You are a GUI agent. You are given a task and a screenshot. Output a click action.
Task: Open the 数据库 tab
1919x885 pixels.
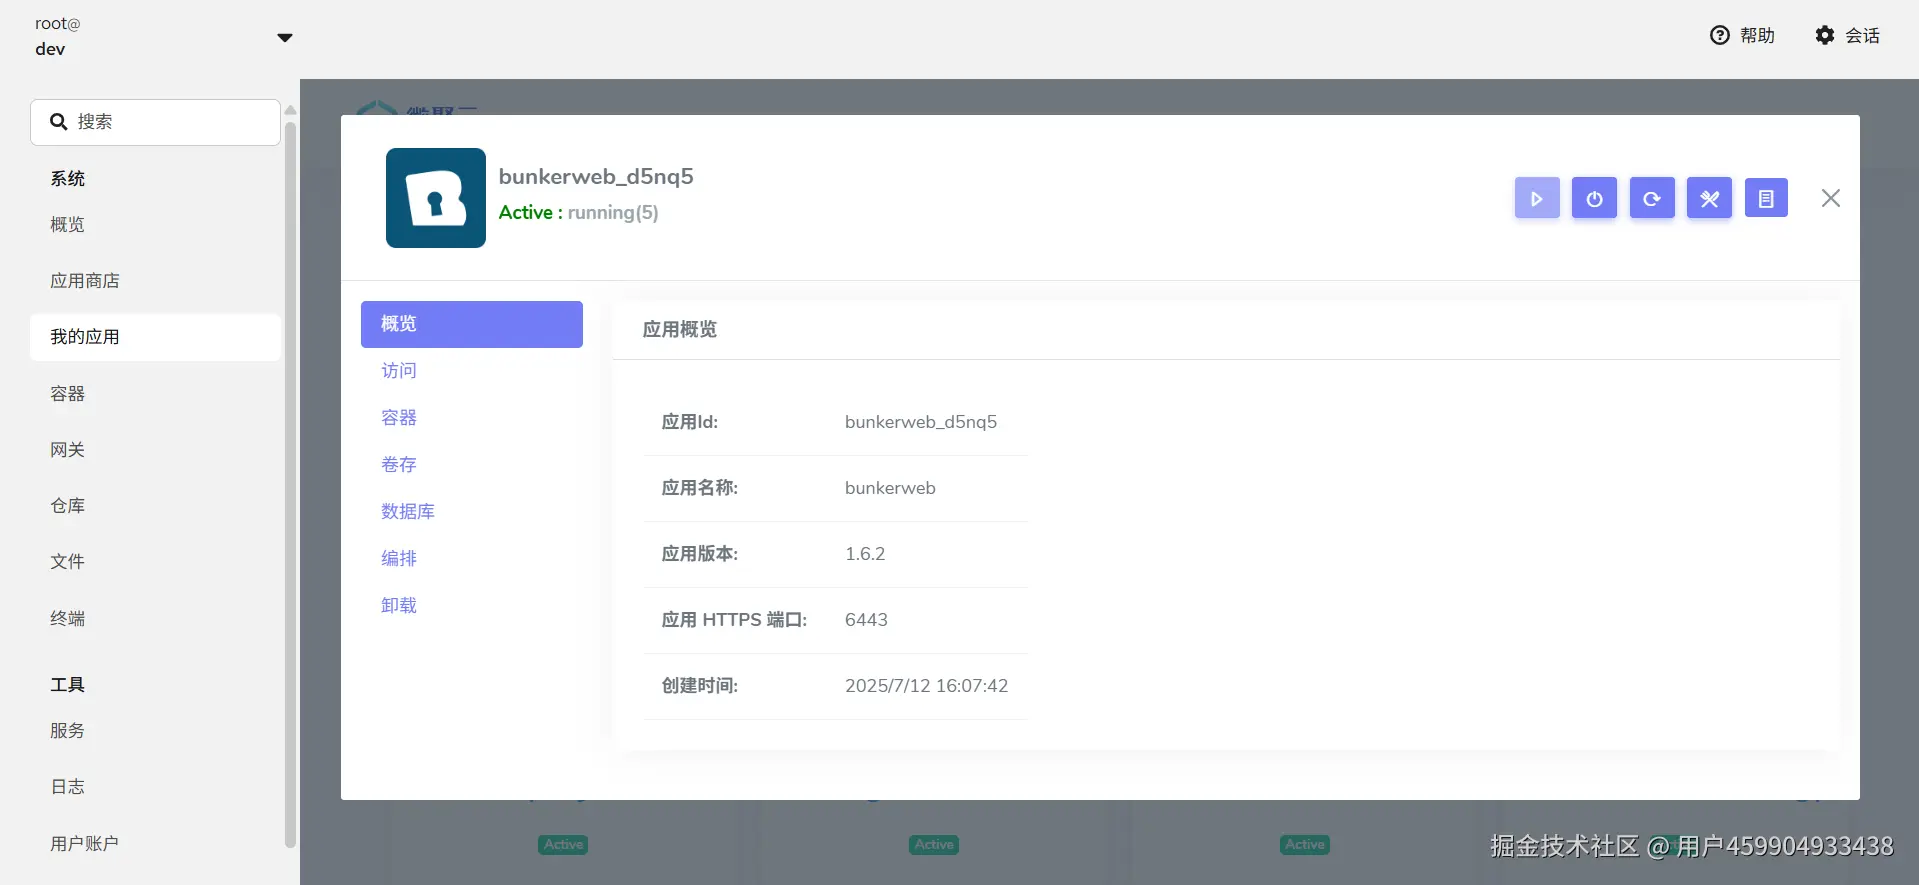point(472,512)
